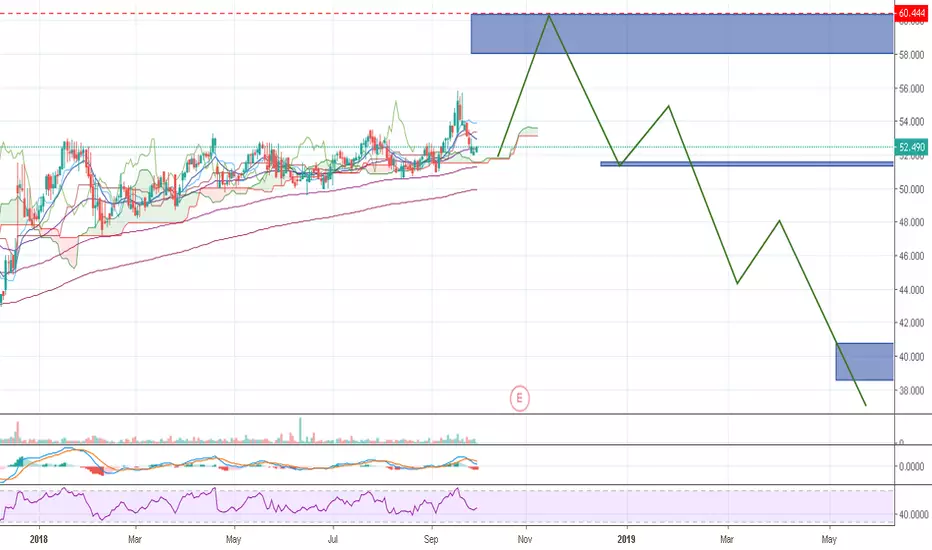The width and height of the screenshot is (932, 550).
Task: Click the Jul label on time axis
Action: [333, 539]
